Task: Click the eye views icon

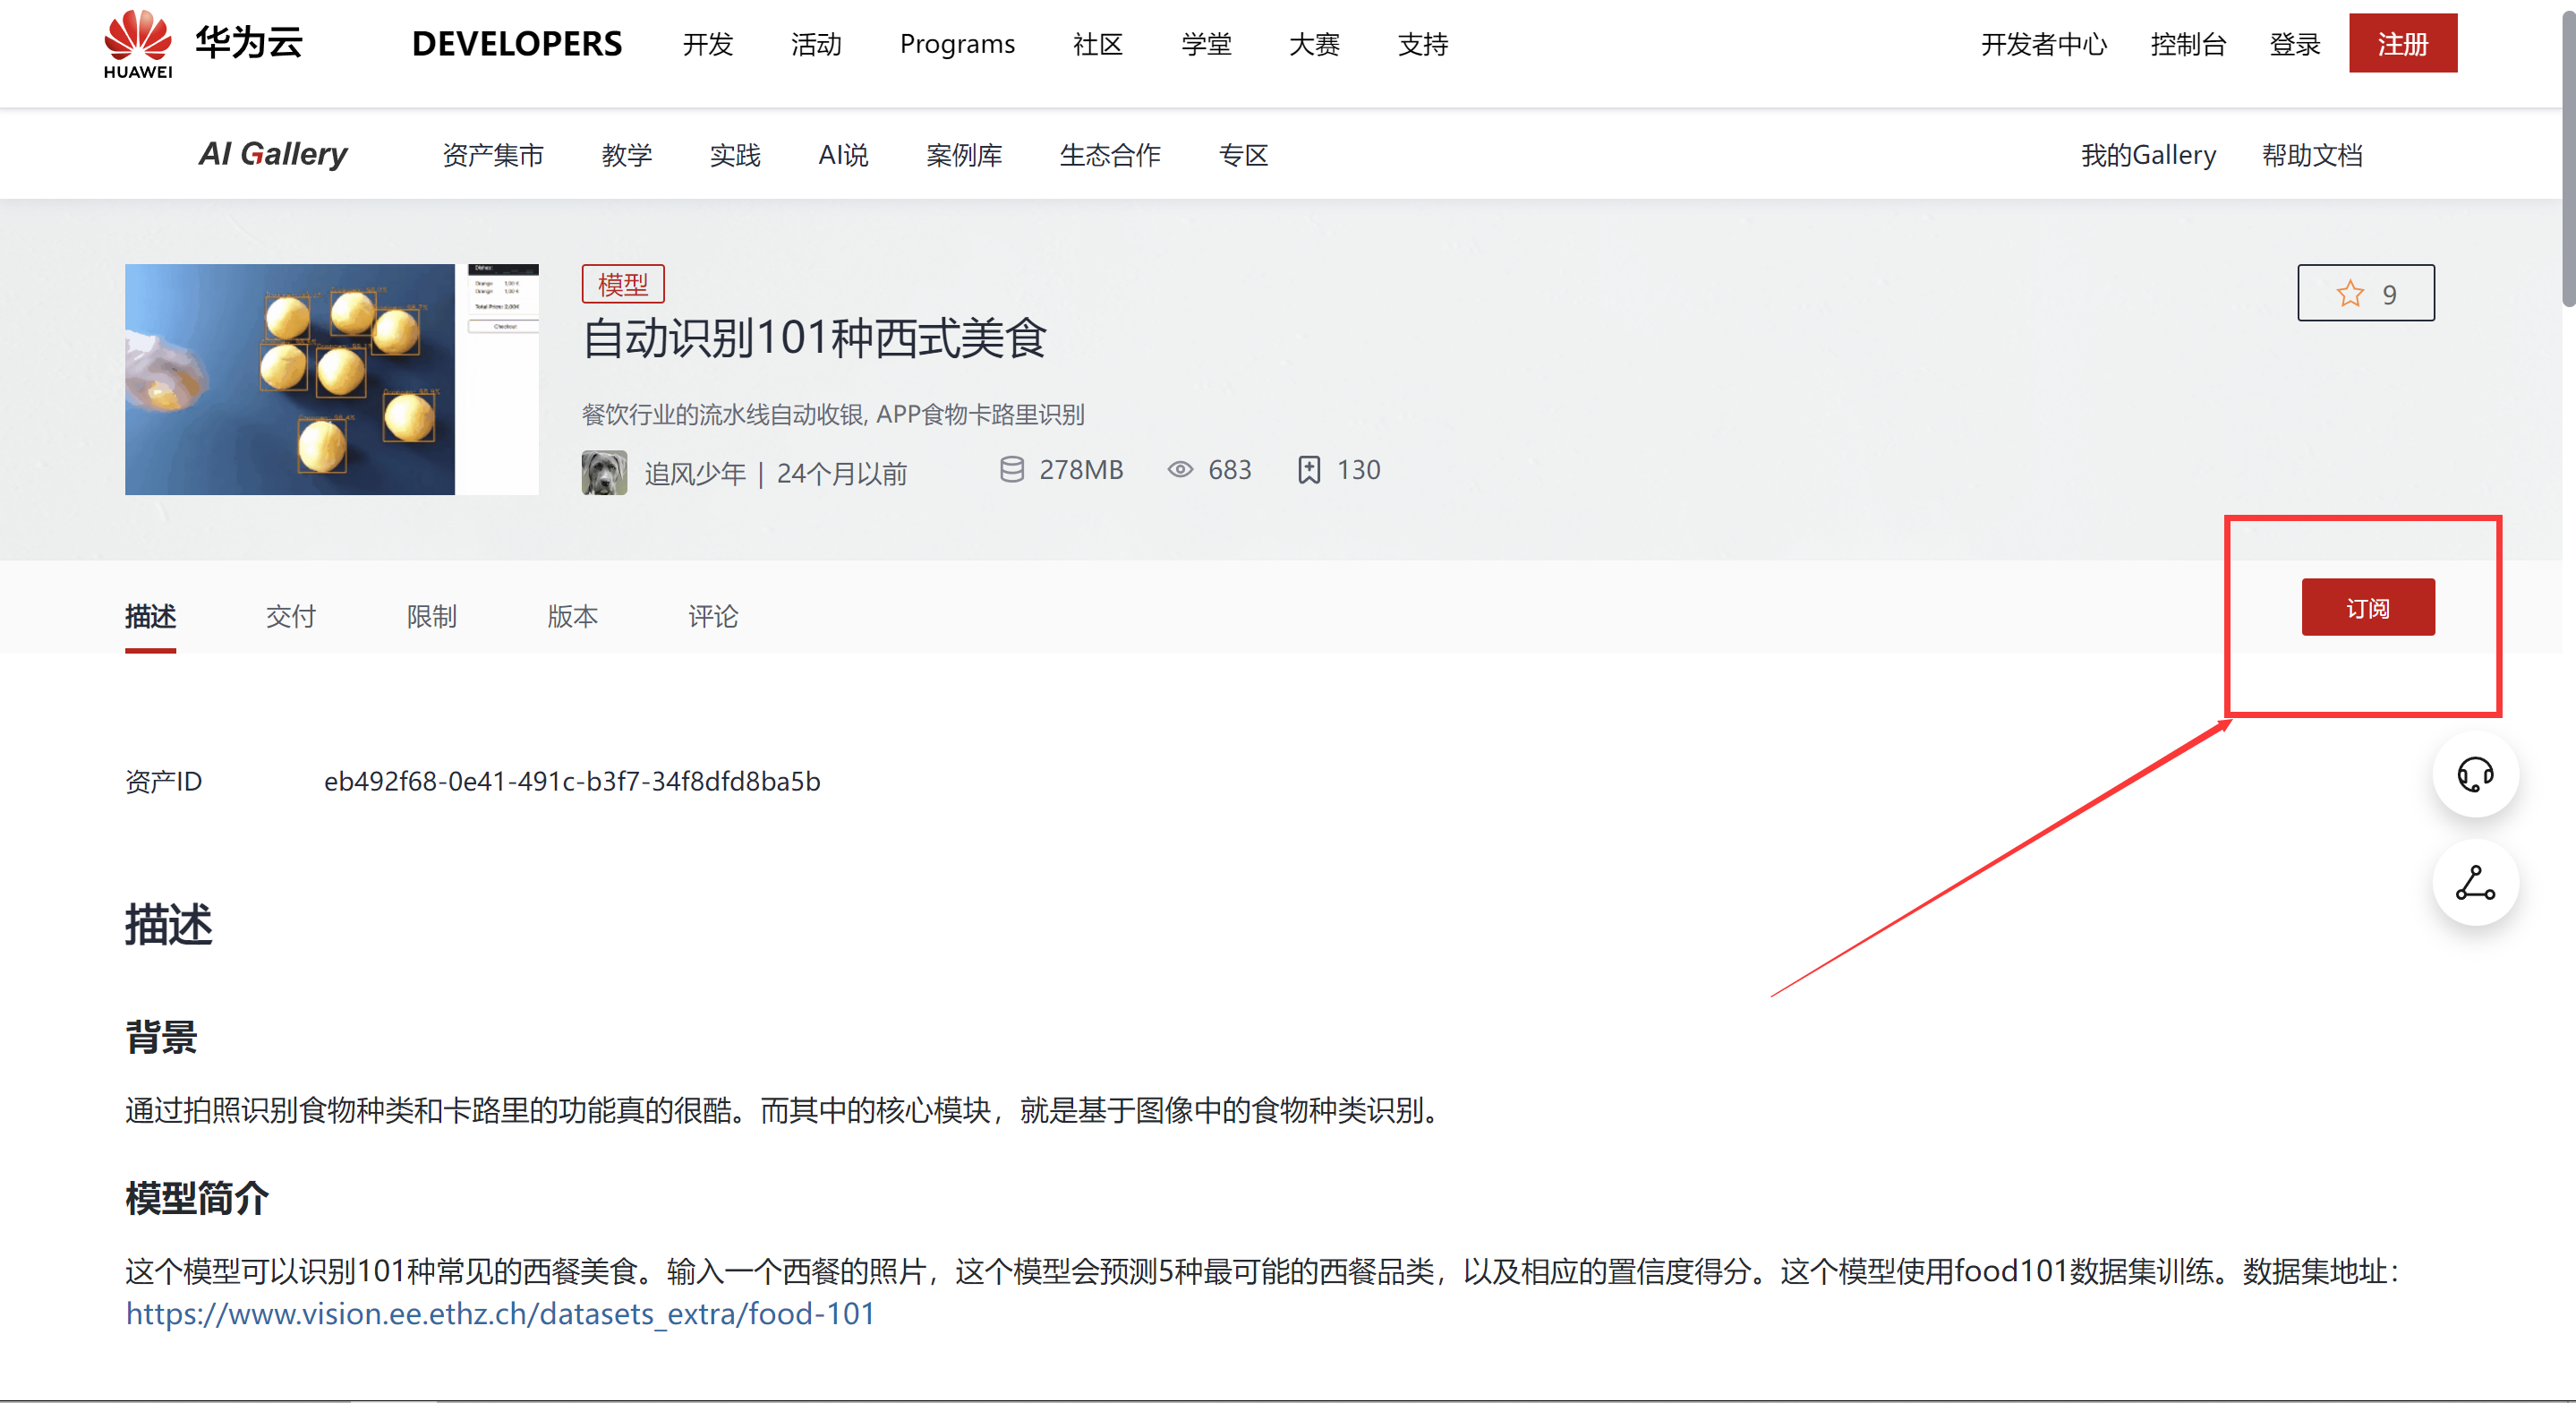Action: [x=1180, y=470]
